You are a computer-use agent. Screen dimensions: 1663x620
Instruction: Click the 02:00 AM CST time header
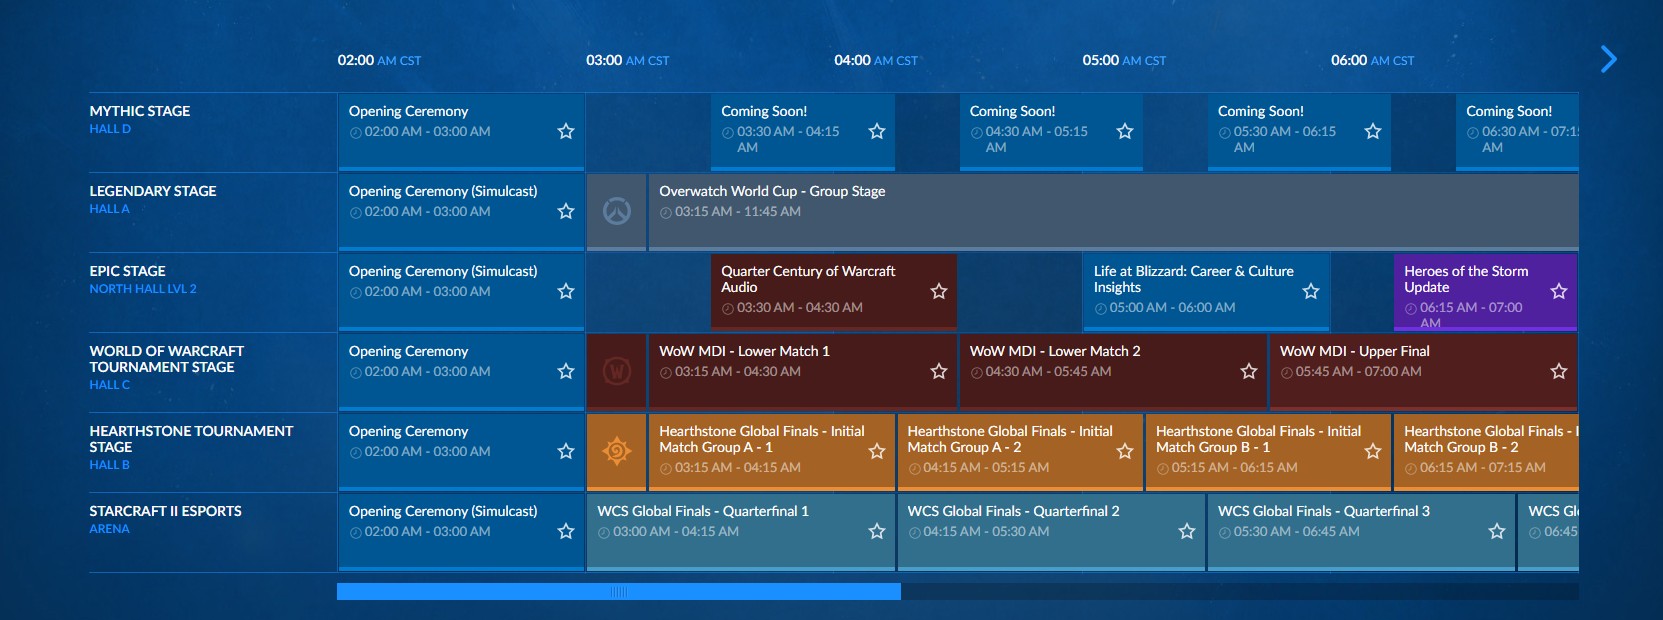click(x=379, y=60)
